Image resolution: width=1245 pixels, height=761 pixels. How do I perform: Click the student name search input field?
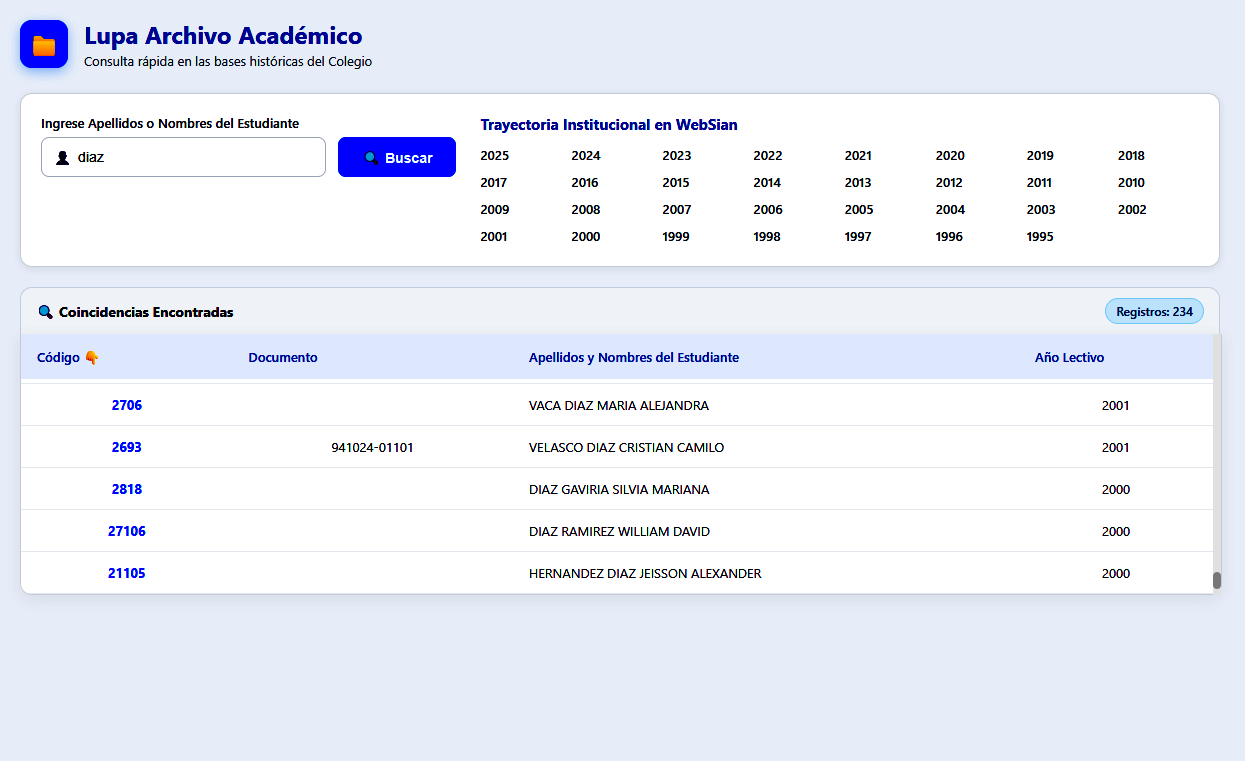point(183,157)
